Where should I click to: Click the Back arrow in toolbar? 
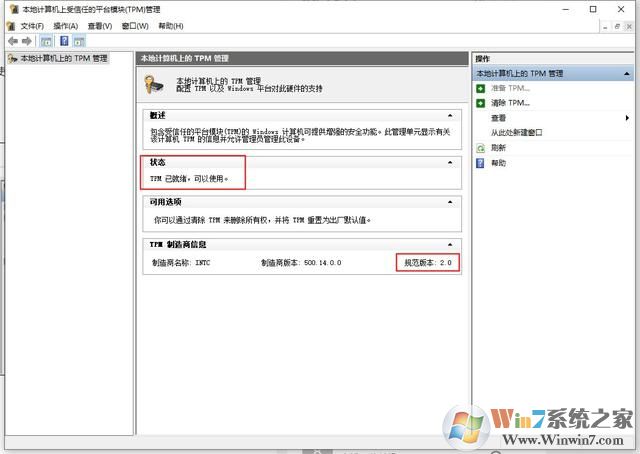click(x=13, y=41)
